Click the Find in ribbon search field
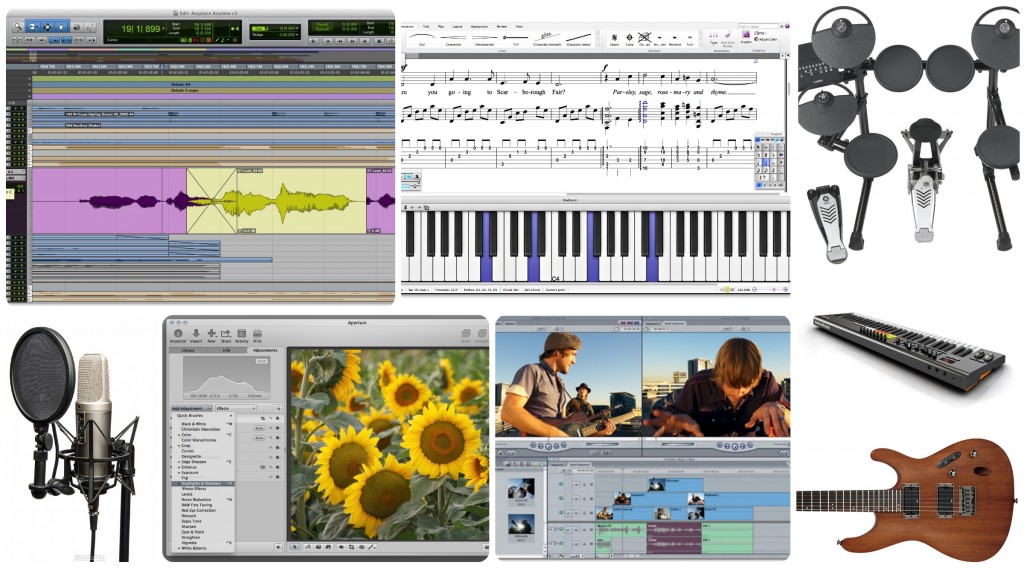 (x=758, y=26)
